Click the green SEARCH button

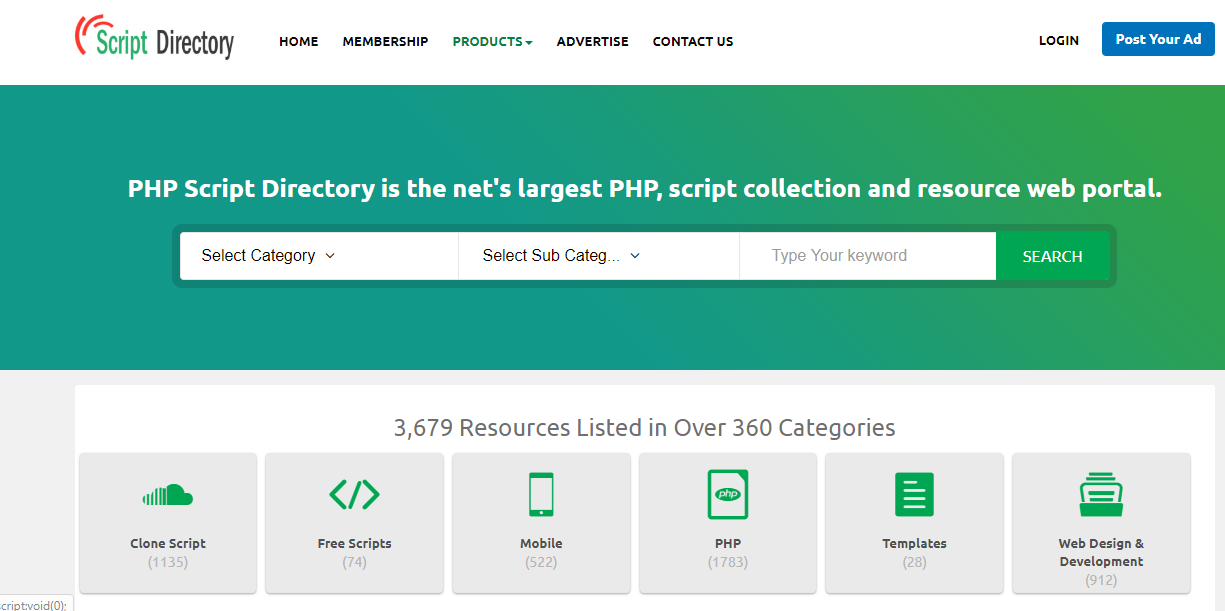pos(1052,256)
